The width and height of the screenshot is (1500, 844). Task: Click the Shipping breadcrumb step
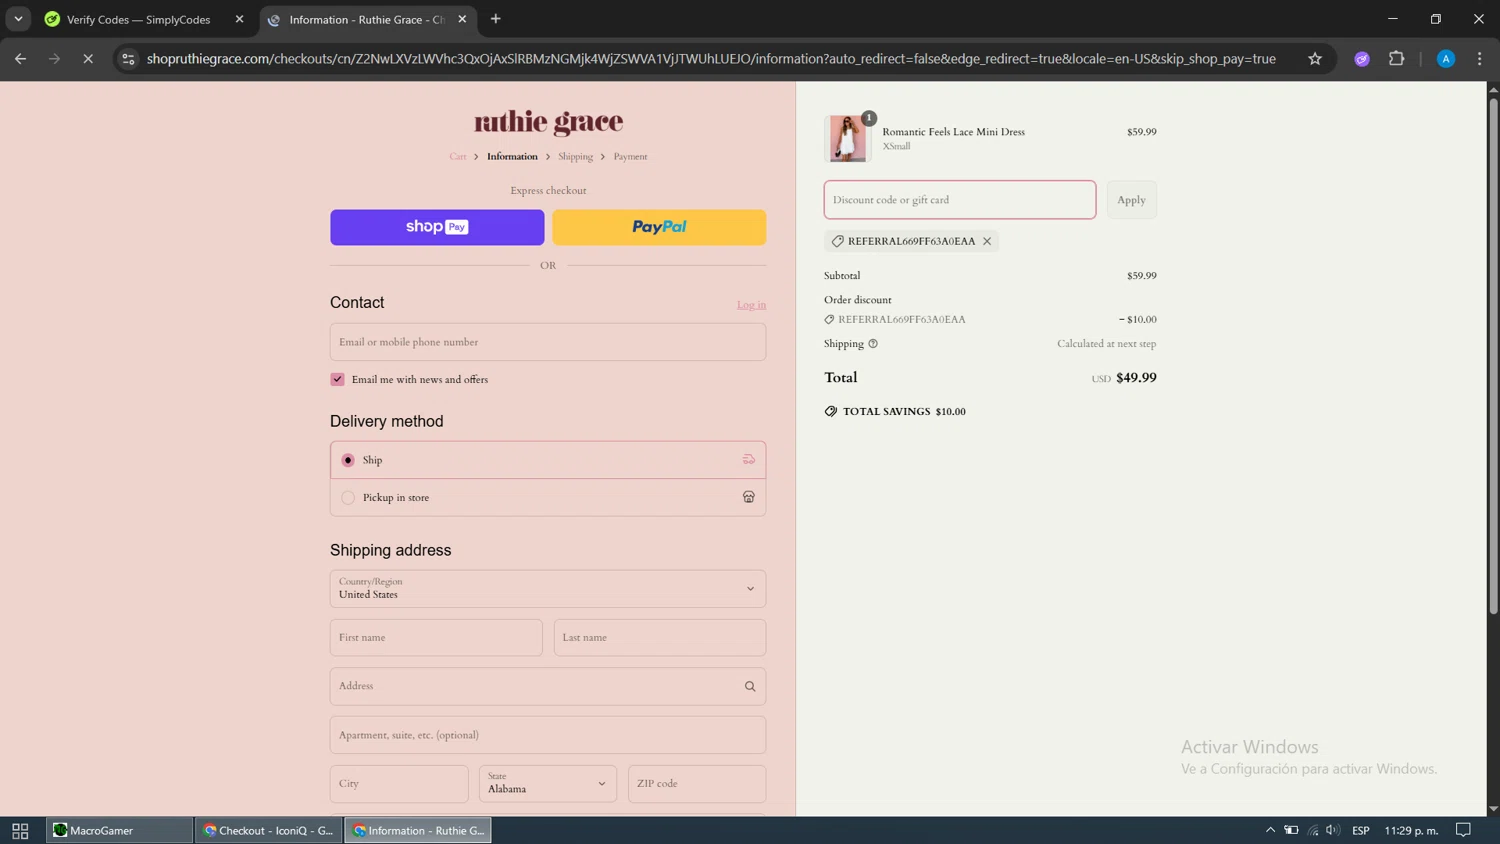(575, 157)
